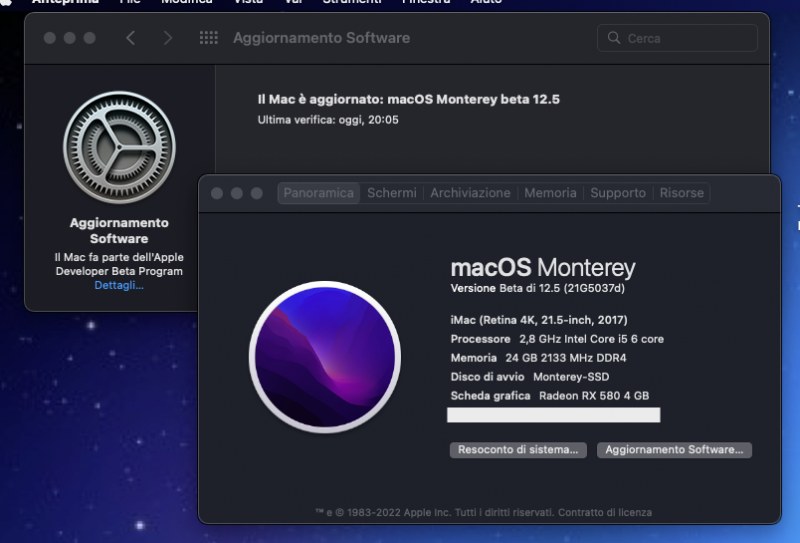The height and width of the screenshot is (543, 800).
Task: Click memory value '24 GB 2133 MHz DDR4'
Action: (x=566, y=358)
